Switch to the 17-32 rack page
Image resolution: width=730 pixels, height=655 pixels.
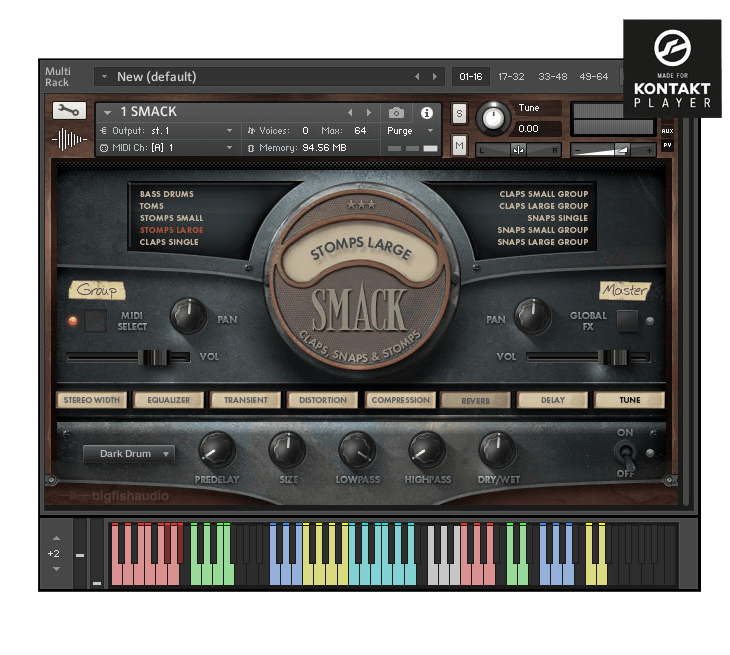[x=511, y=76]
